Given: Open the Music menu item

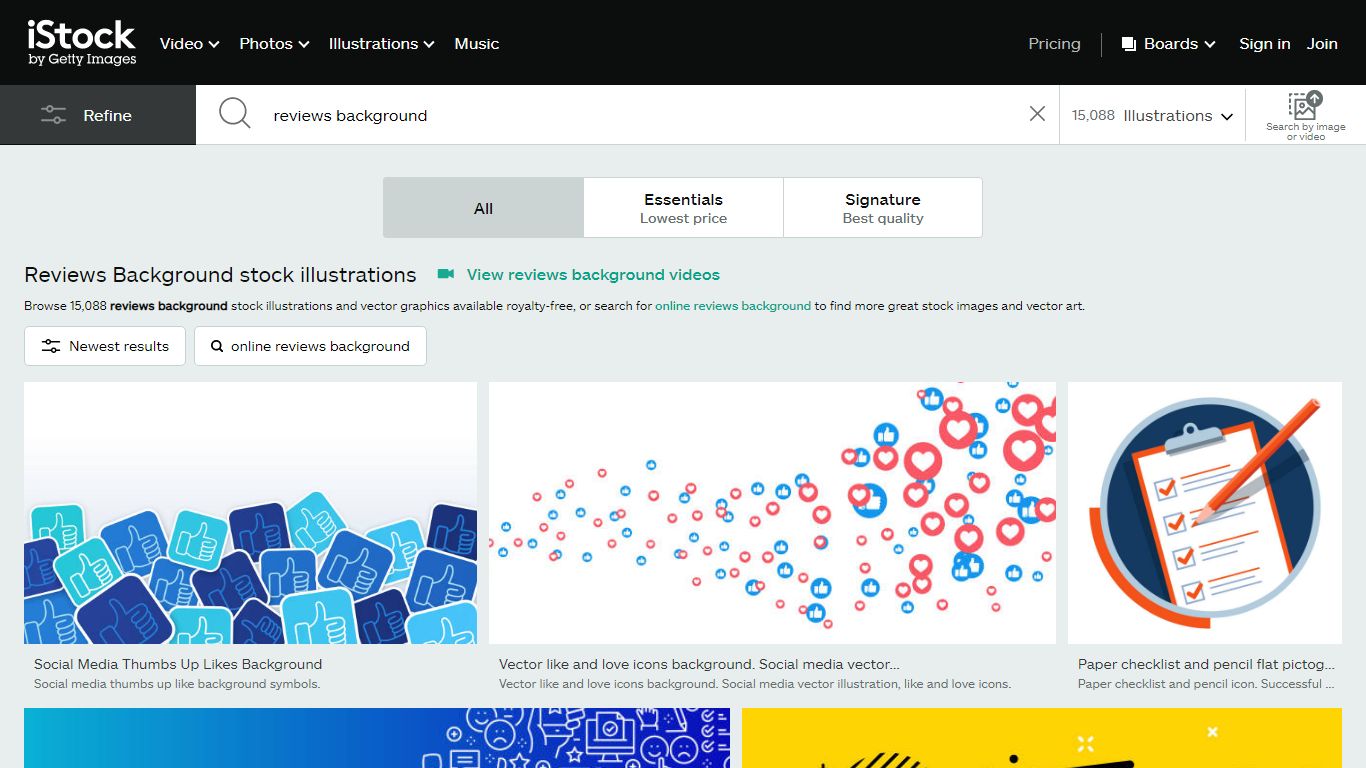Looking at the screenshot, I should 476,44.
